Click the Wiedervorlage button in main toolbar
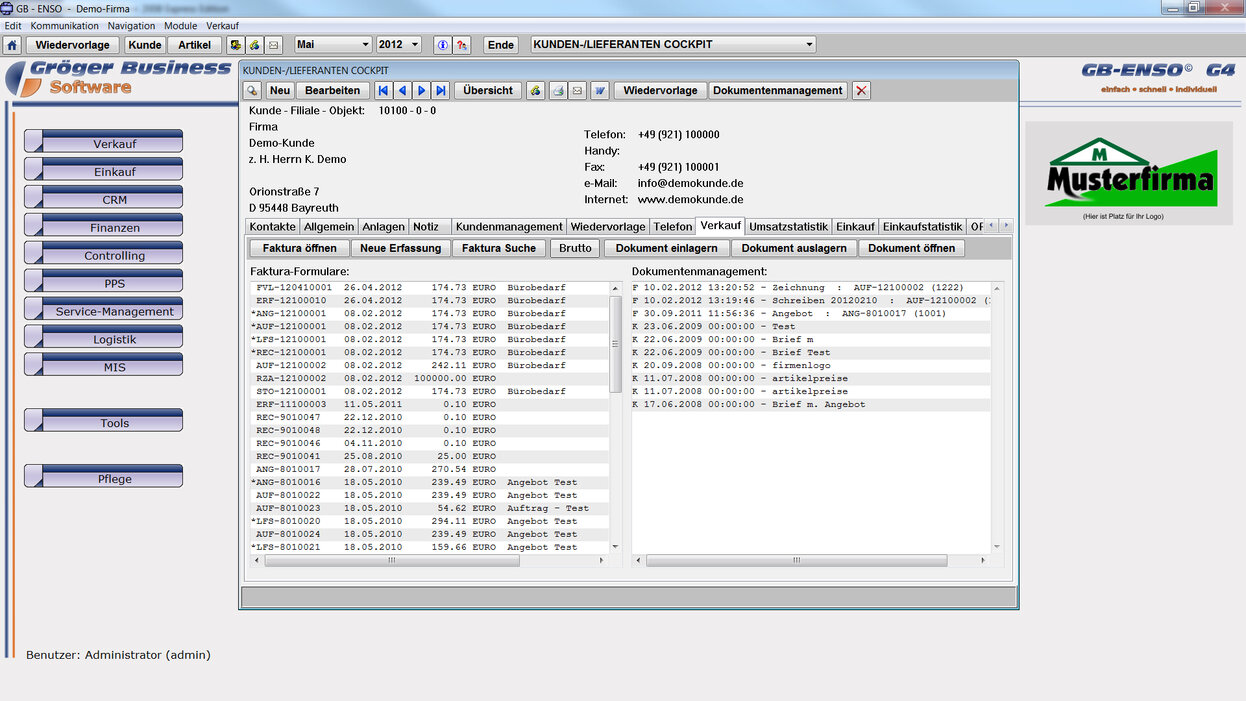The height and width of the screenshot is (701, 1246). click(72, 45)
